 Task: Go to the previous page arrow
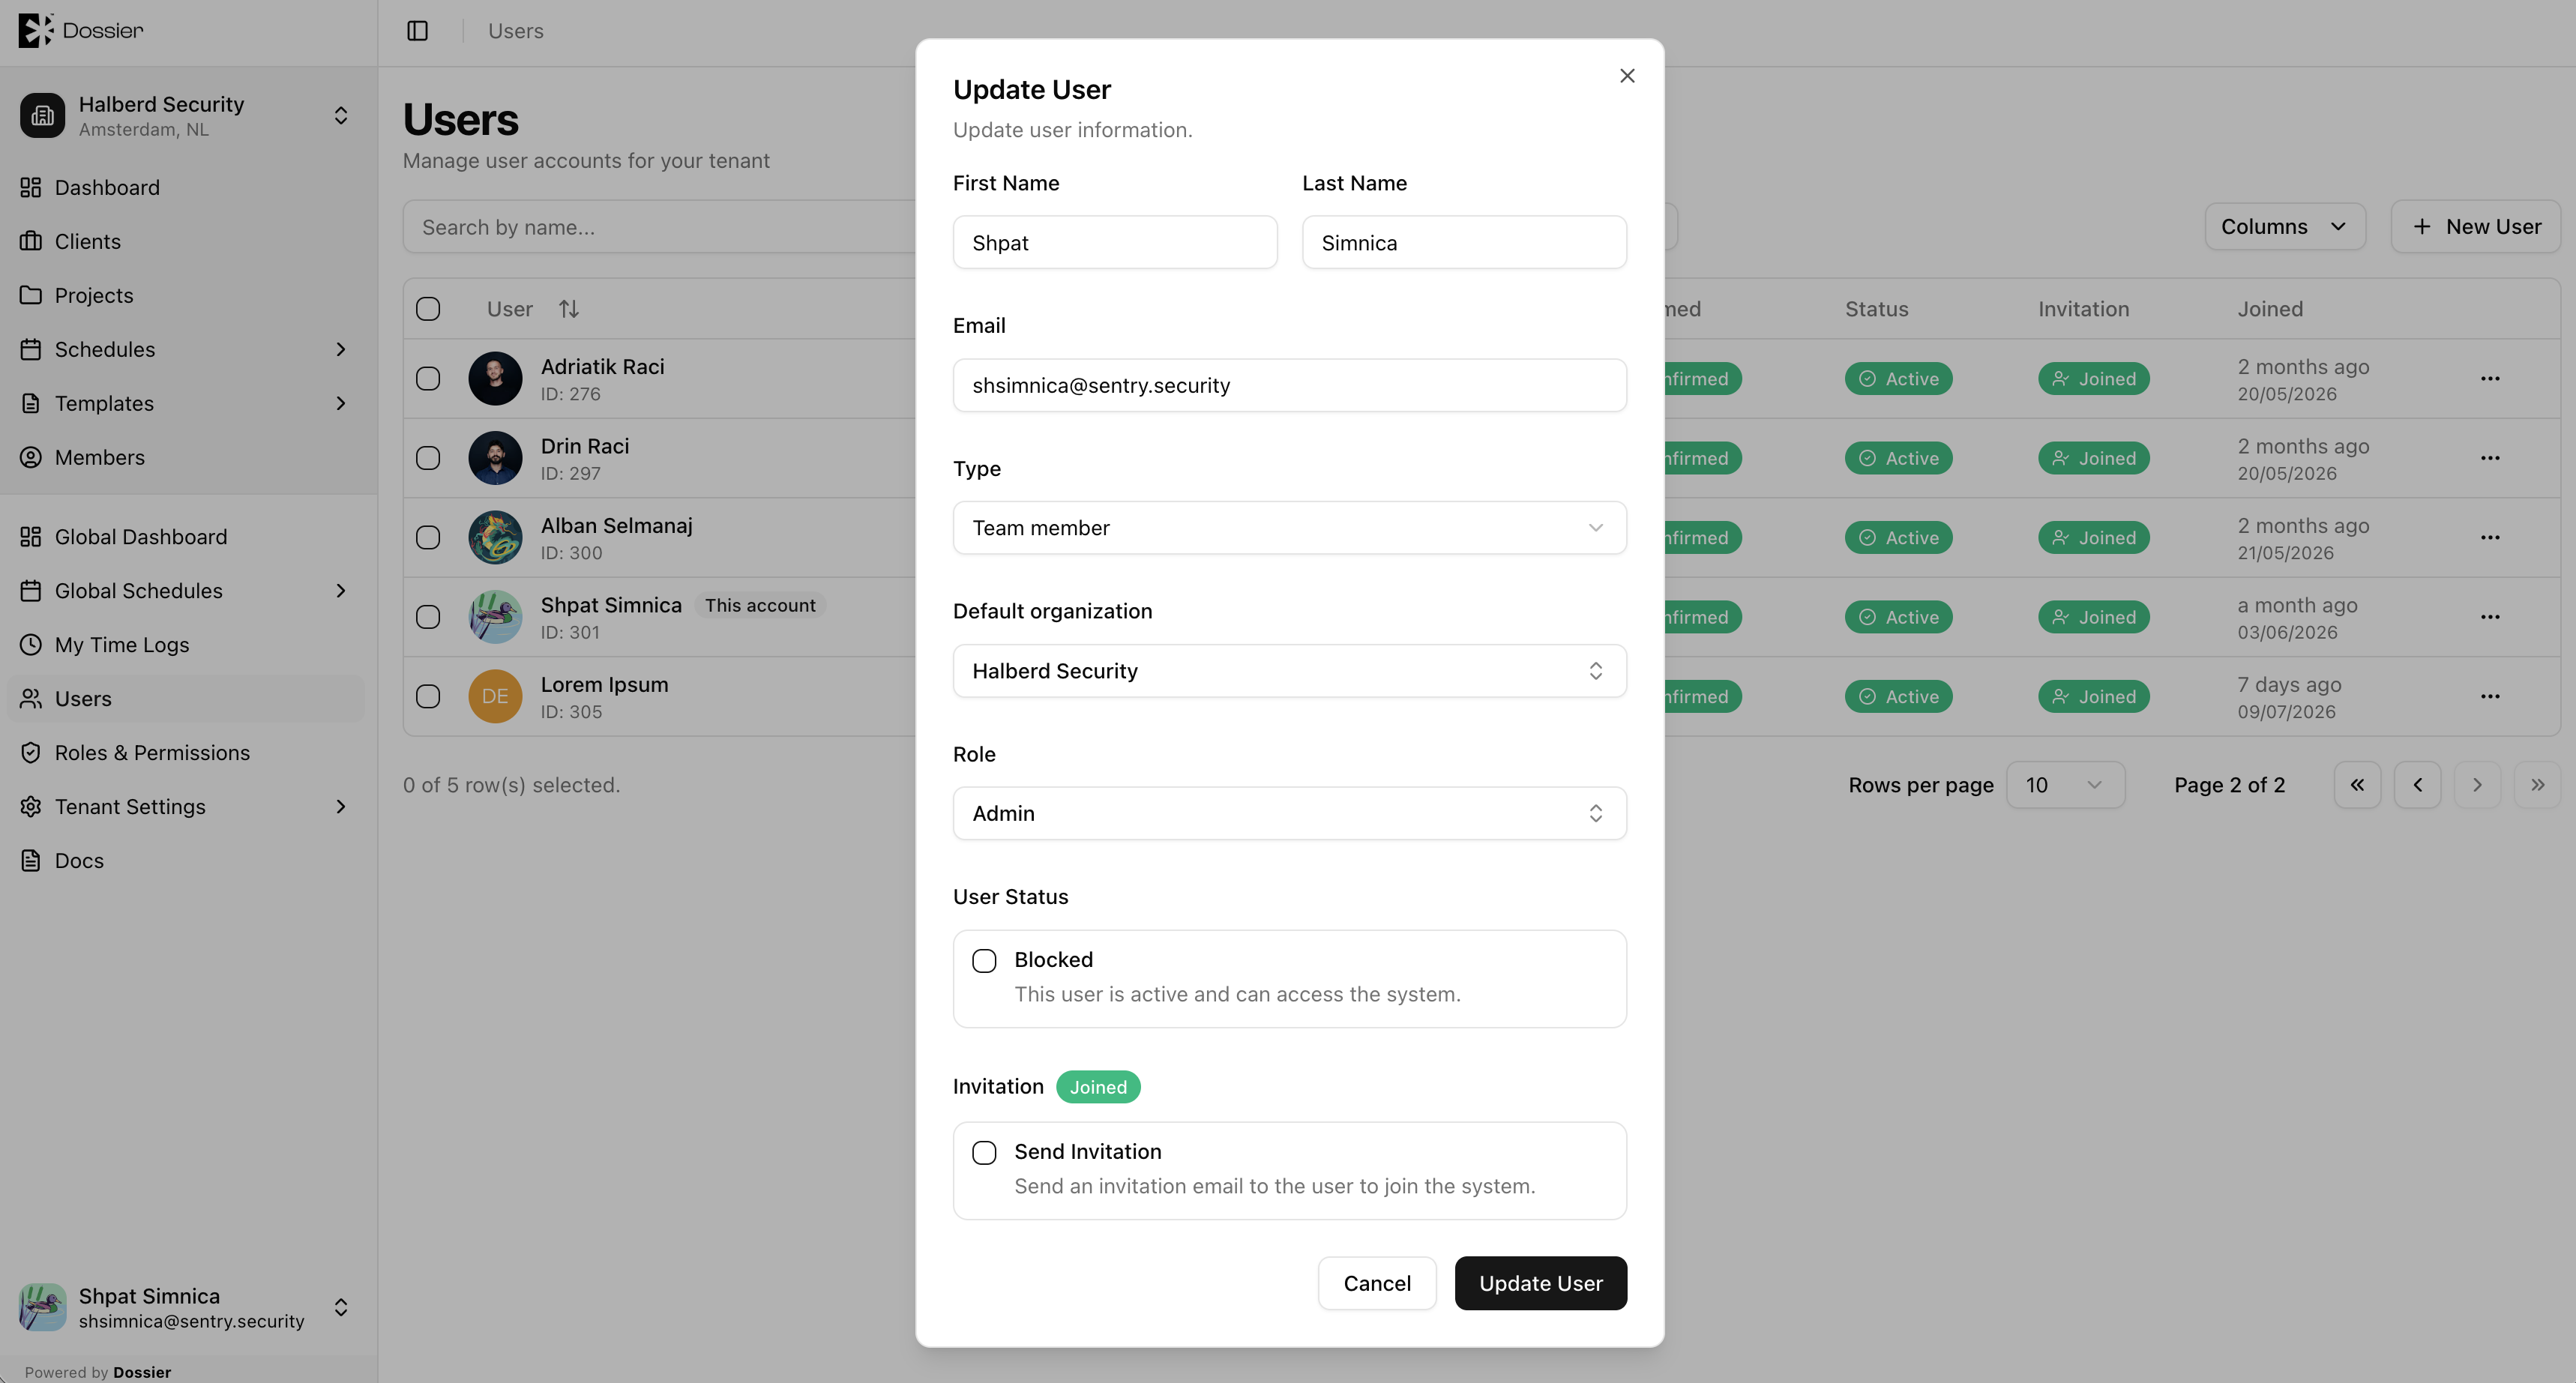(x=2417, y=785)
